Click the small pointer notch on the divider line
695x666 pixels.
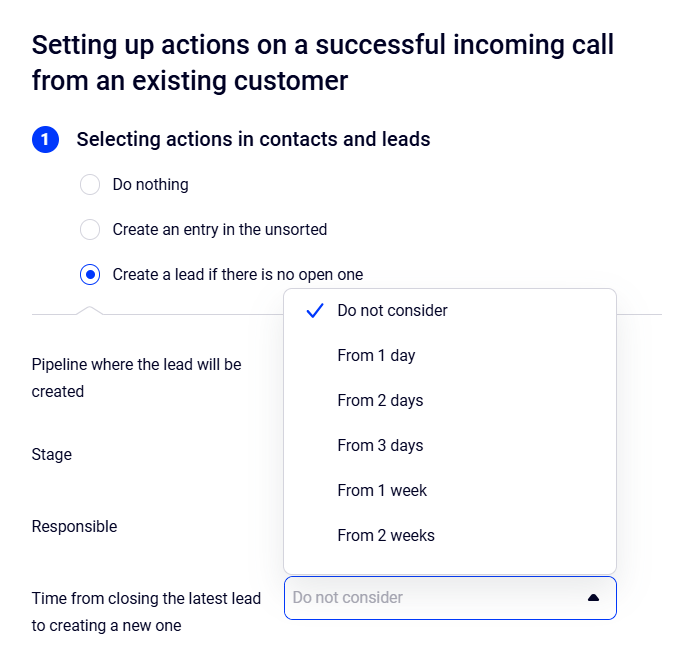(x=90, y=310)
